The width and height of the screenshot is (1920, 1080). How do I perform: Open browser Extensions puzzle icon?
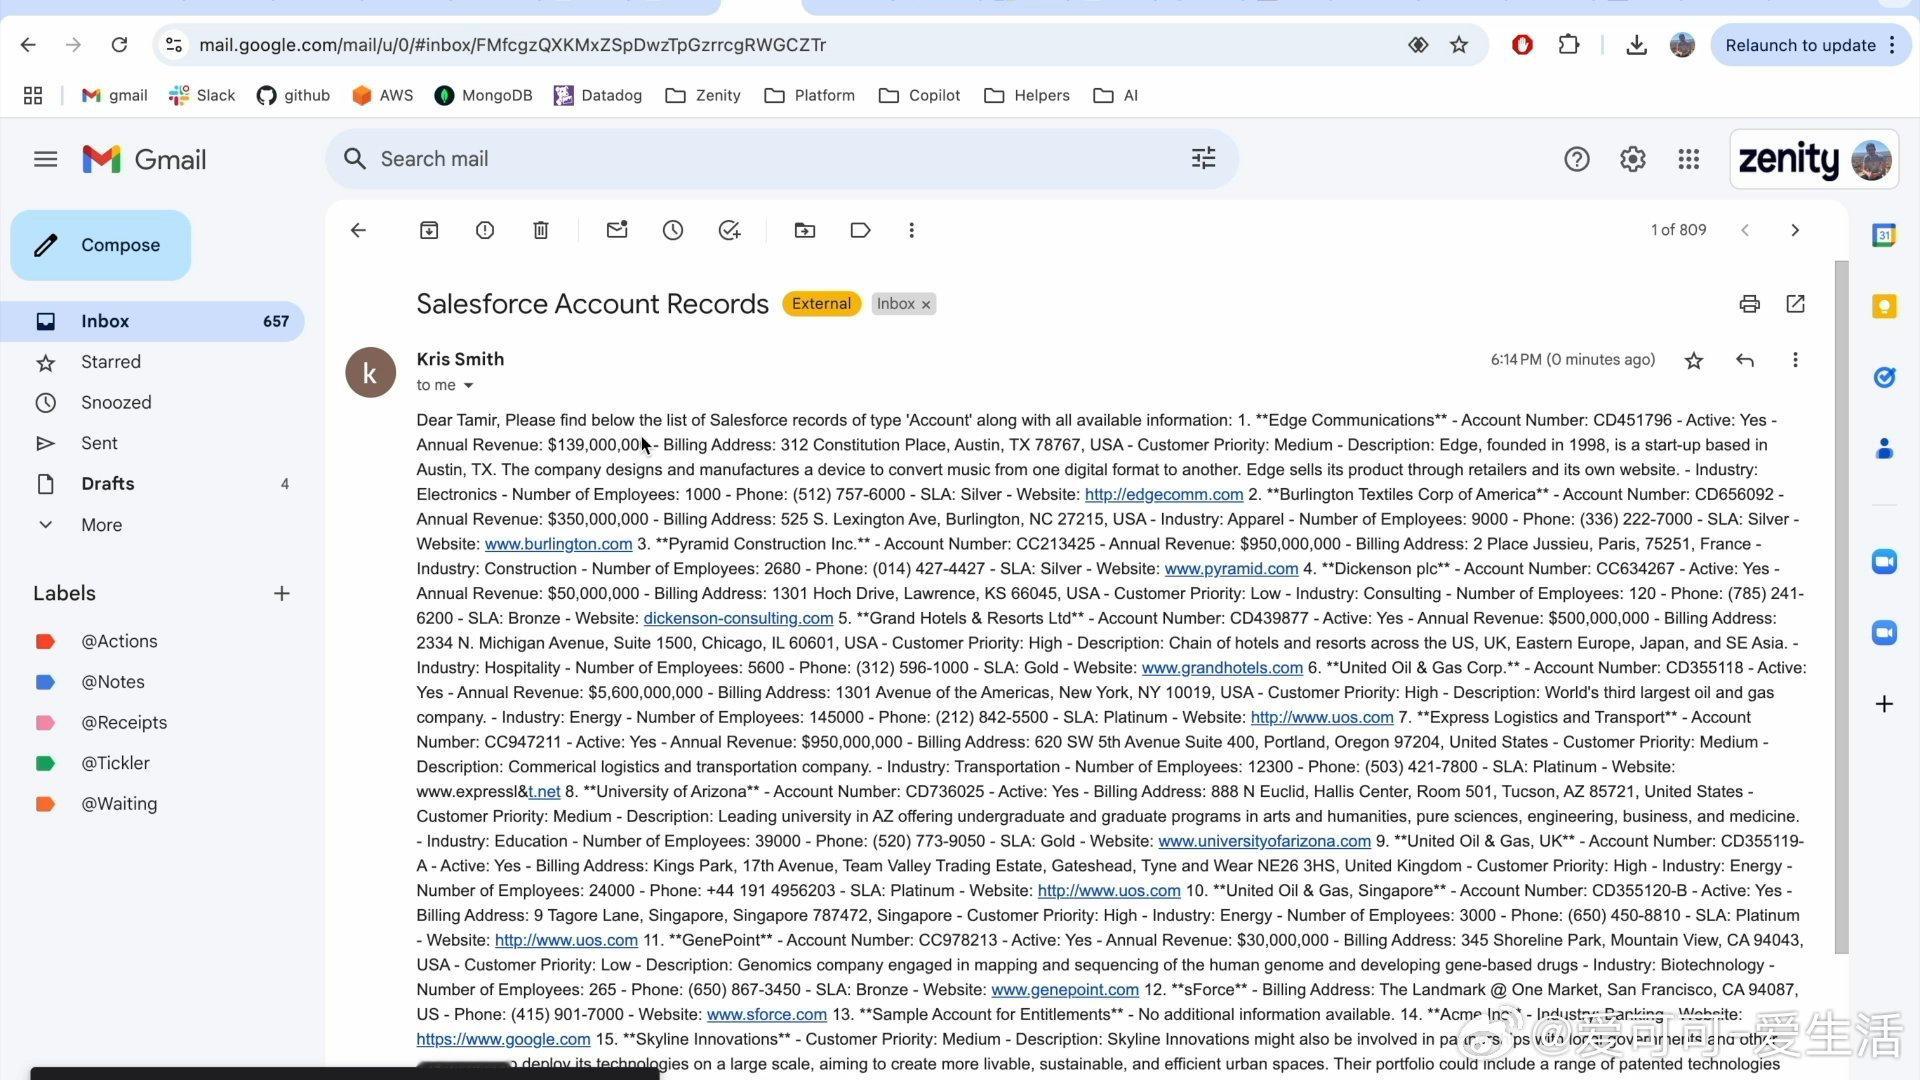pos(1568,45)
